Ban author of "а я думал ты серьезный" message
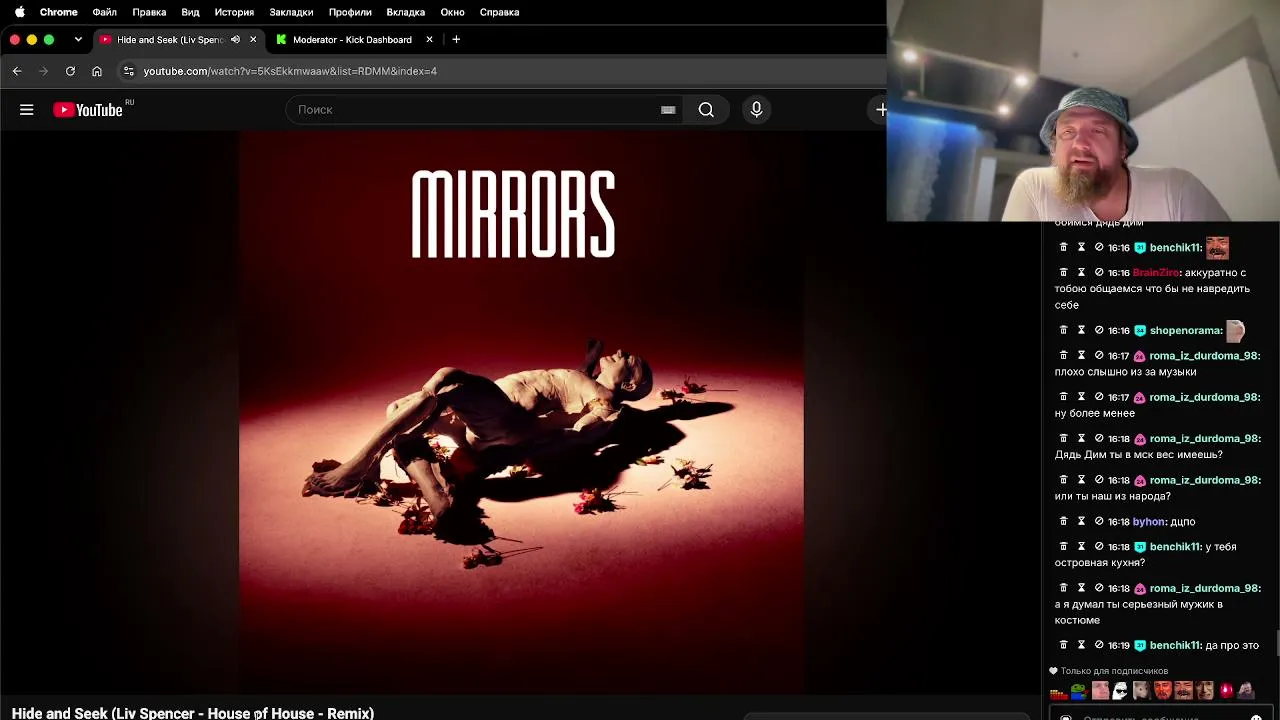 pyautogui.click(x=1099, y=588)
